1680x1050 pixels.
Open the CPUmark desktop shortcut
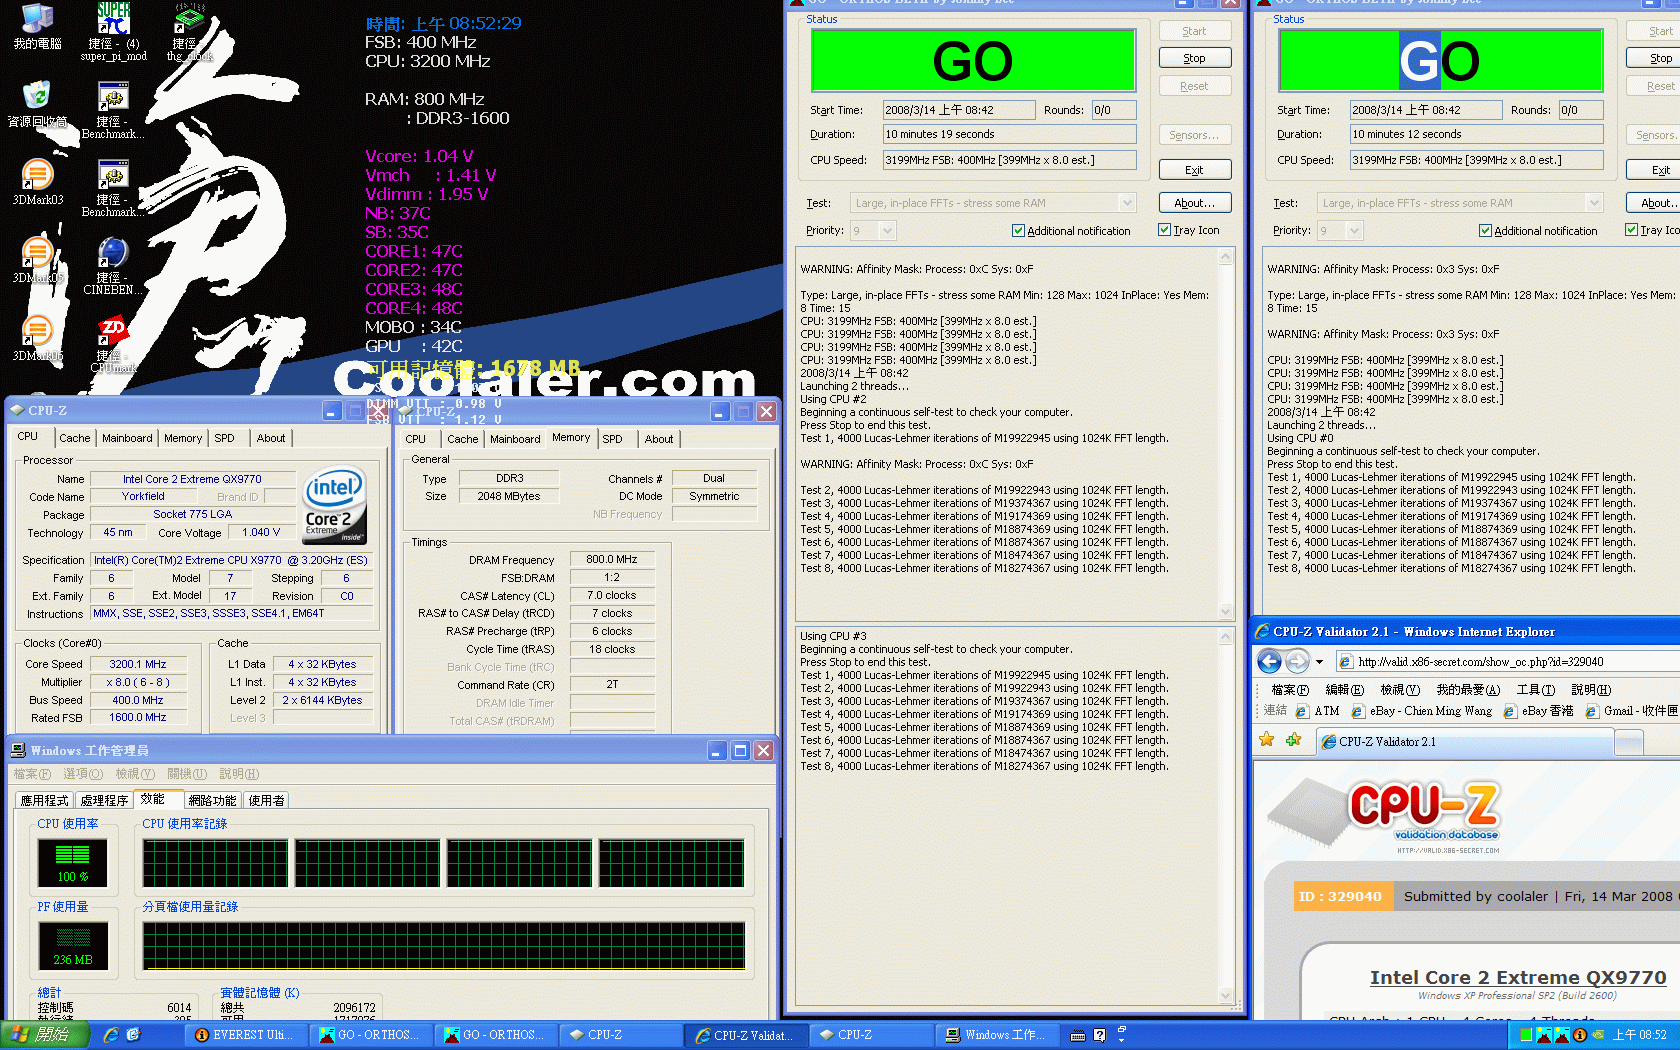pos(113,344)
